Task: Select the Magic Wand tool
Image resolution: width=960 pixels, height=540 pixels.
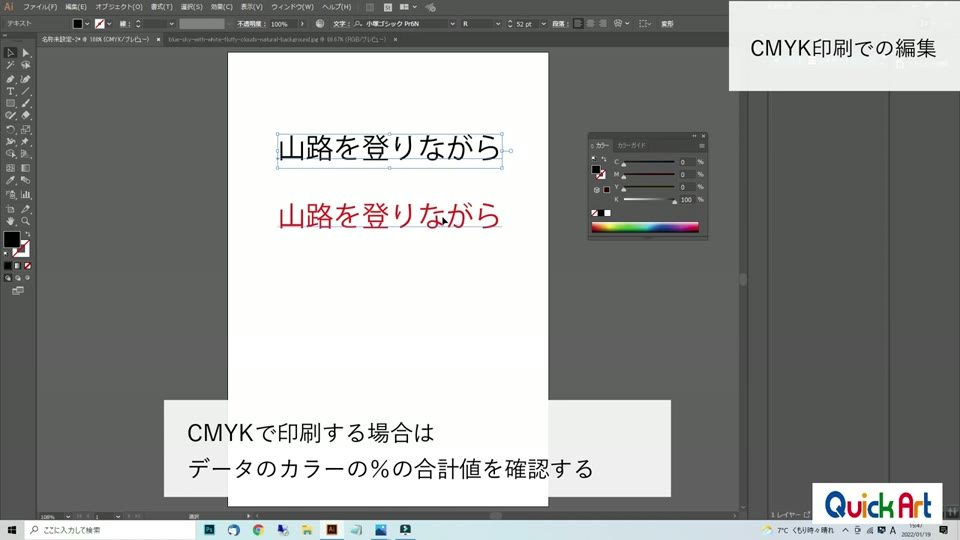Action: point(10,65)
